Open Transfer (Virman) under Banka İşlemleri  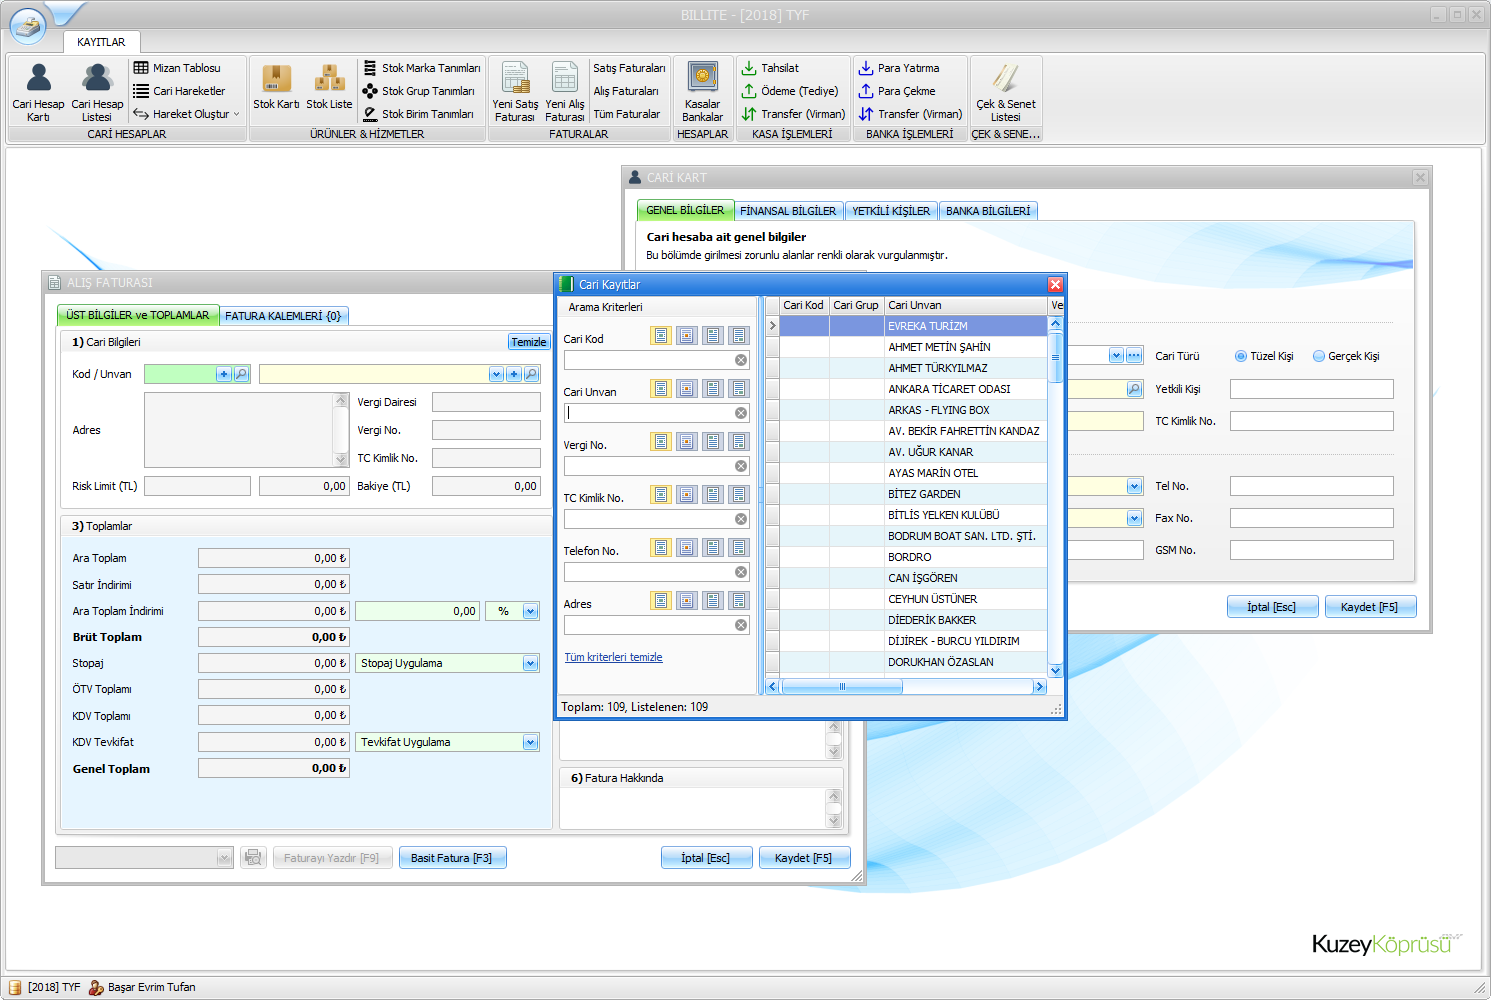coord(910,114)
